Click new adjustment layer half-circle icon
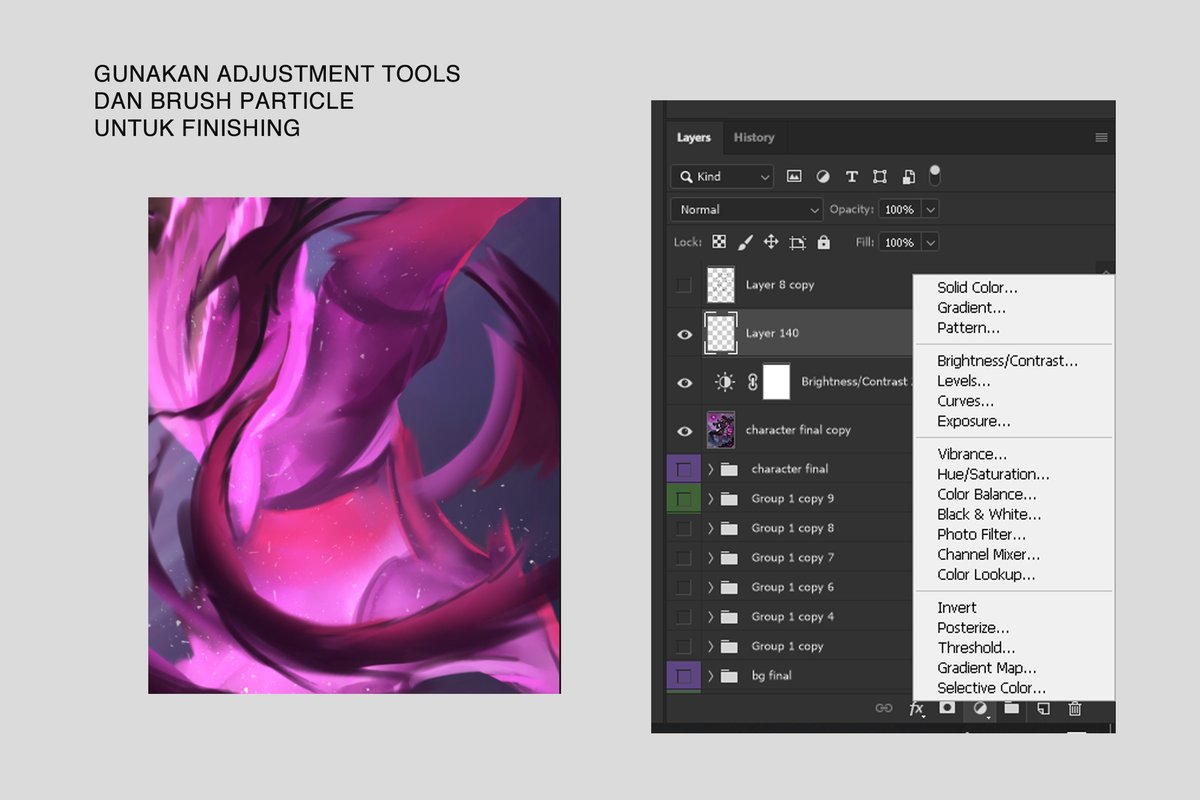1200x800 pixels. click(980, 709)
